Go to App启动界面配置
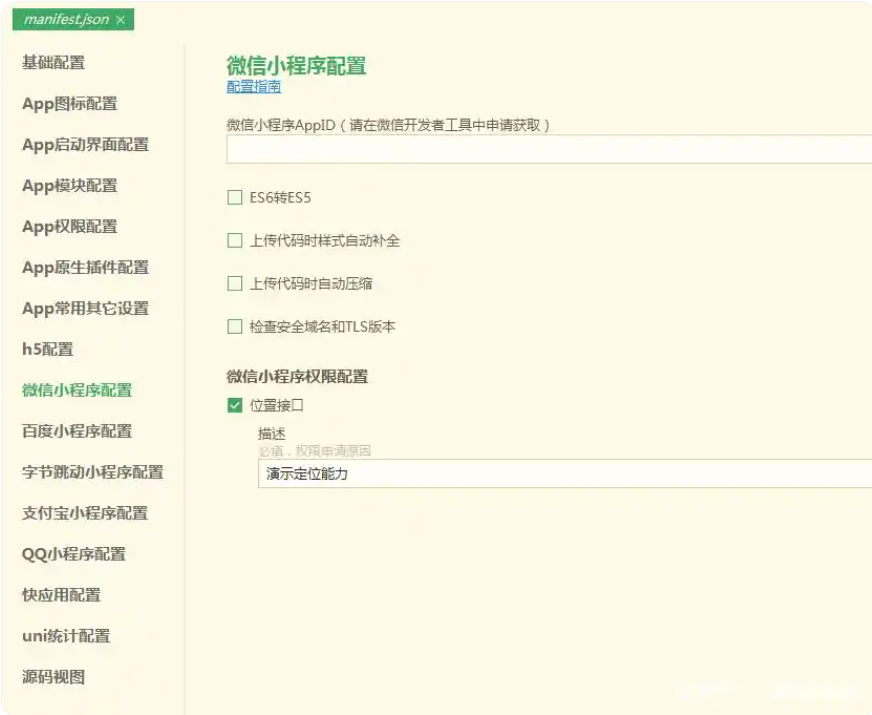Image resolution: width=872 pixels, height=715 pixels. (86, 145)
